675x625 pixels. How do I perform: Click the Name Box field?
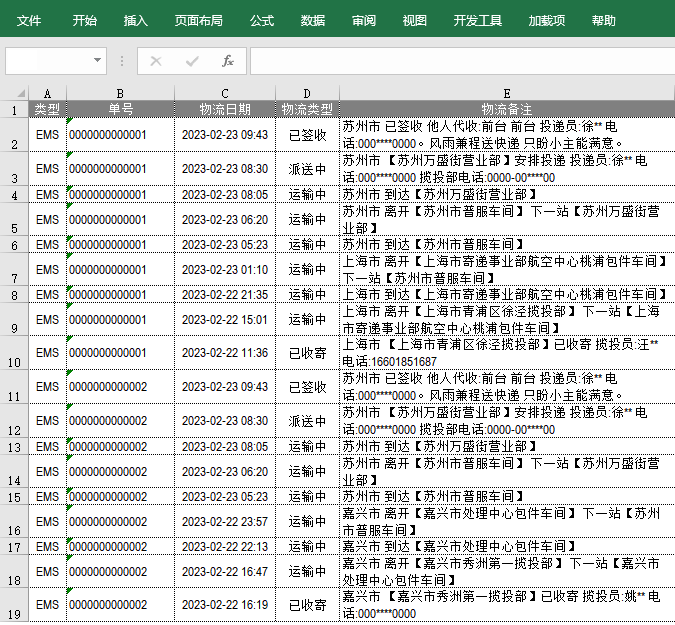point(48,61)
